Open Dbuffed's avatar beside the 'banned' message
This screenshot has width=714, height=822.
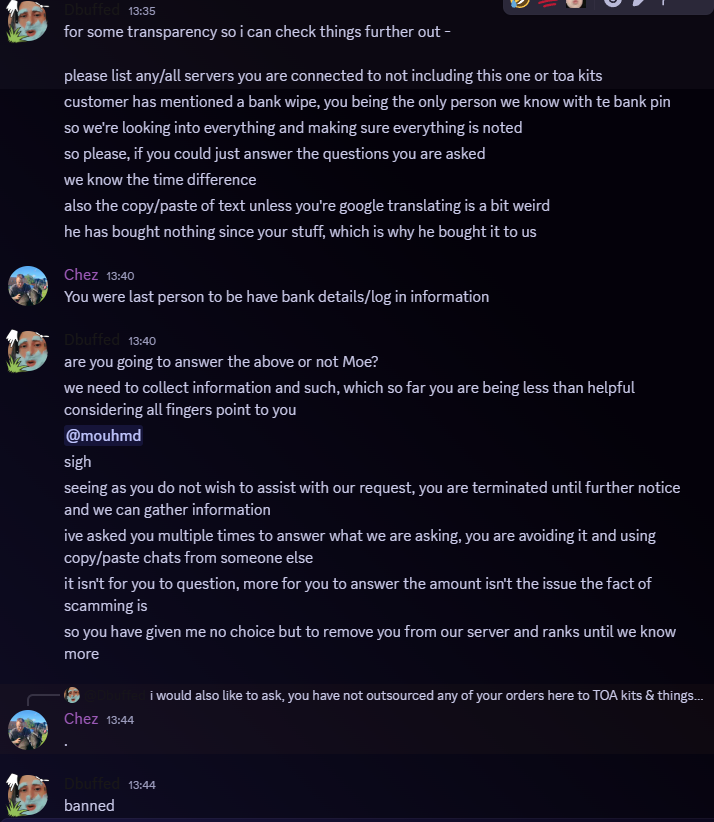pyautogui.click(x=28, y=795)
